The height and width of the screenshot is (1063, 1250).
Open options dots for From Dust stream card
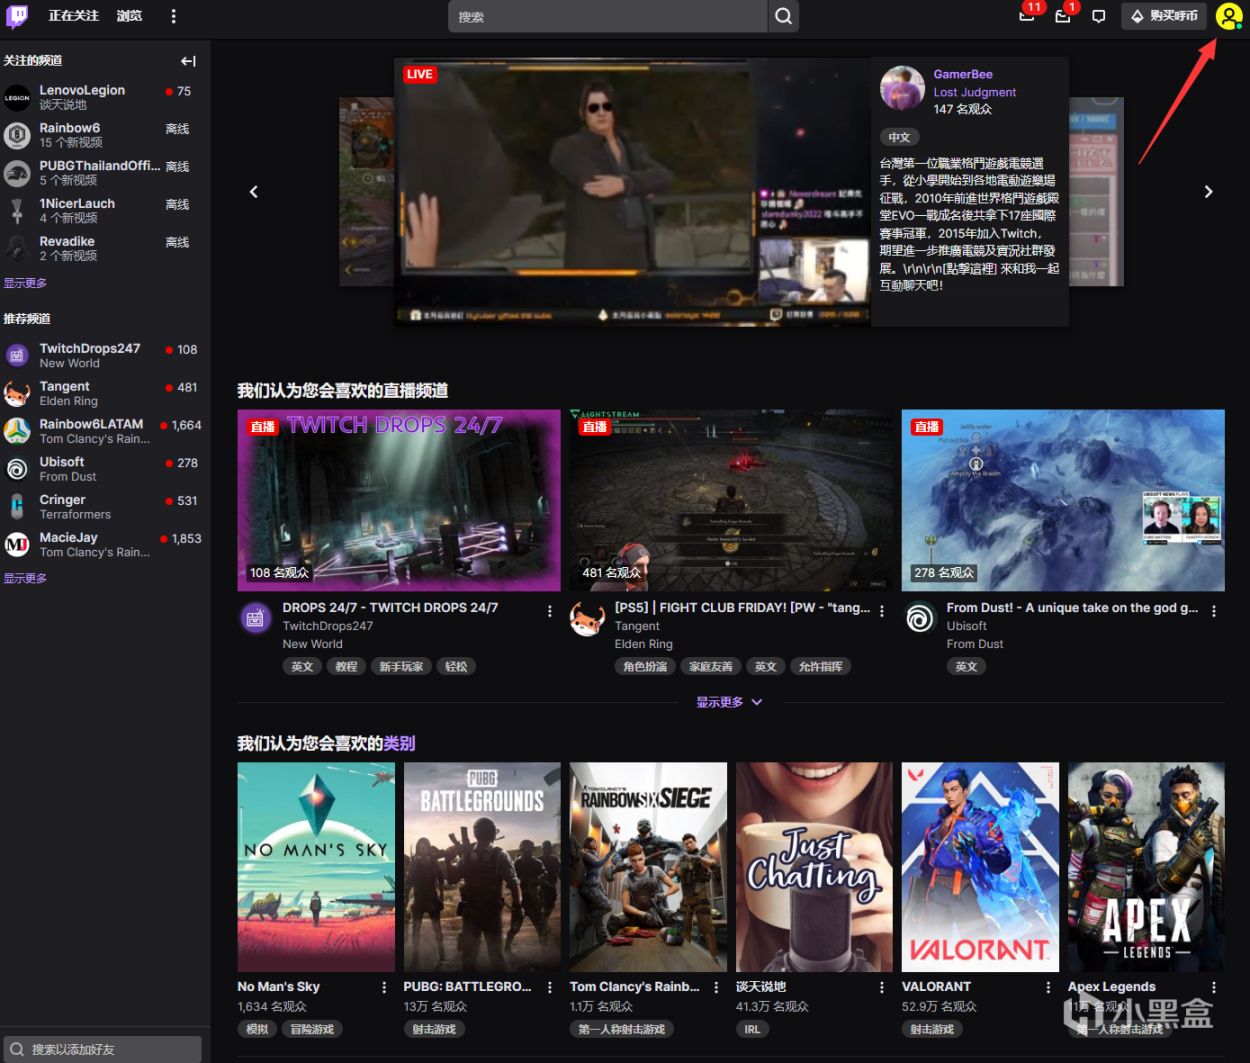tap(1214, 610)
